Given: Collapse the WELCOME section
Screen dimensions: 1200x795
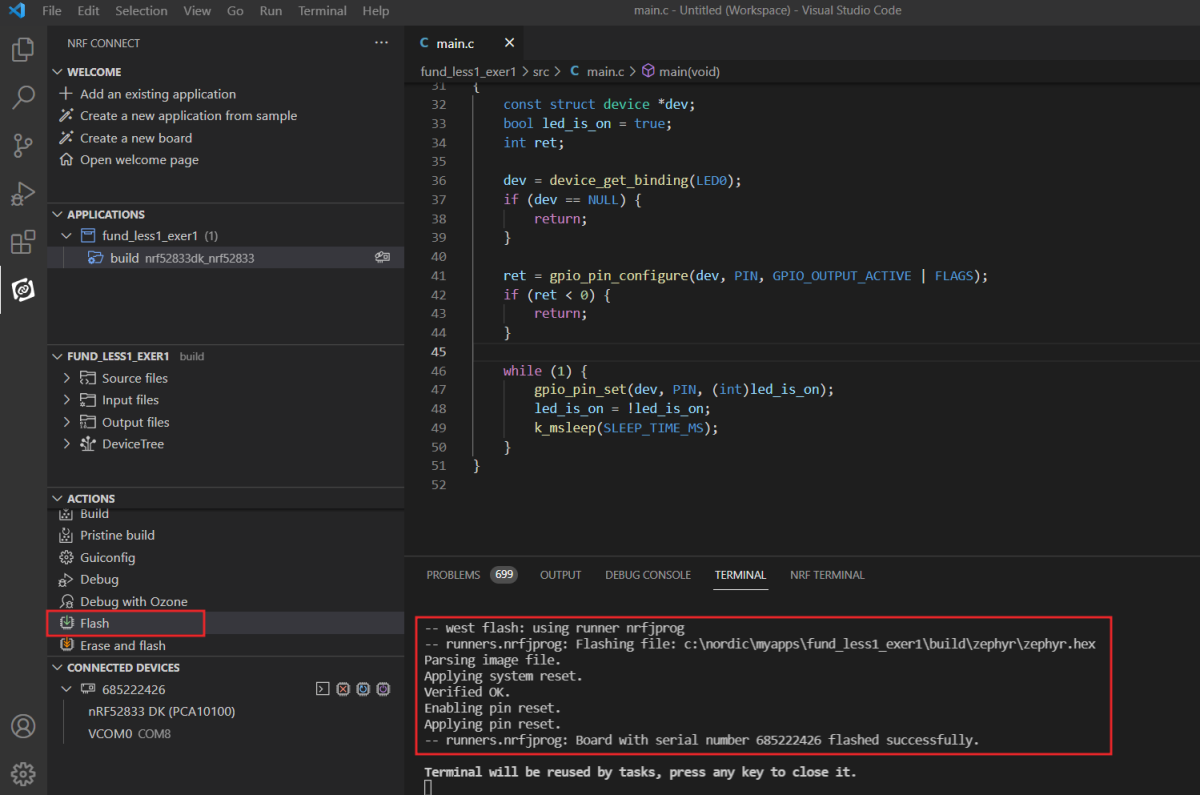Looking at the screenshot, I should coord(57,71).
